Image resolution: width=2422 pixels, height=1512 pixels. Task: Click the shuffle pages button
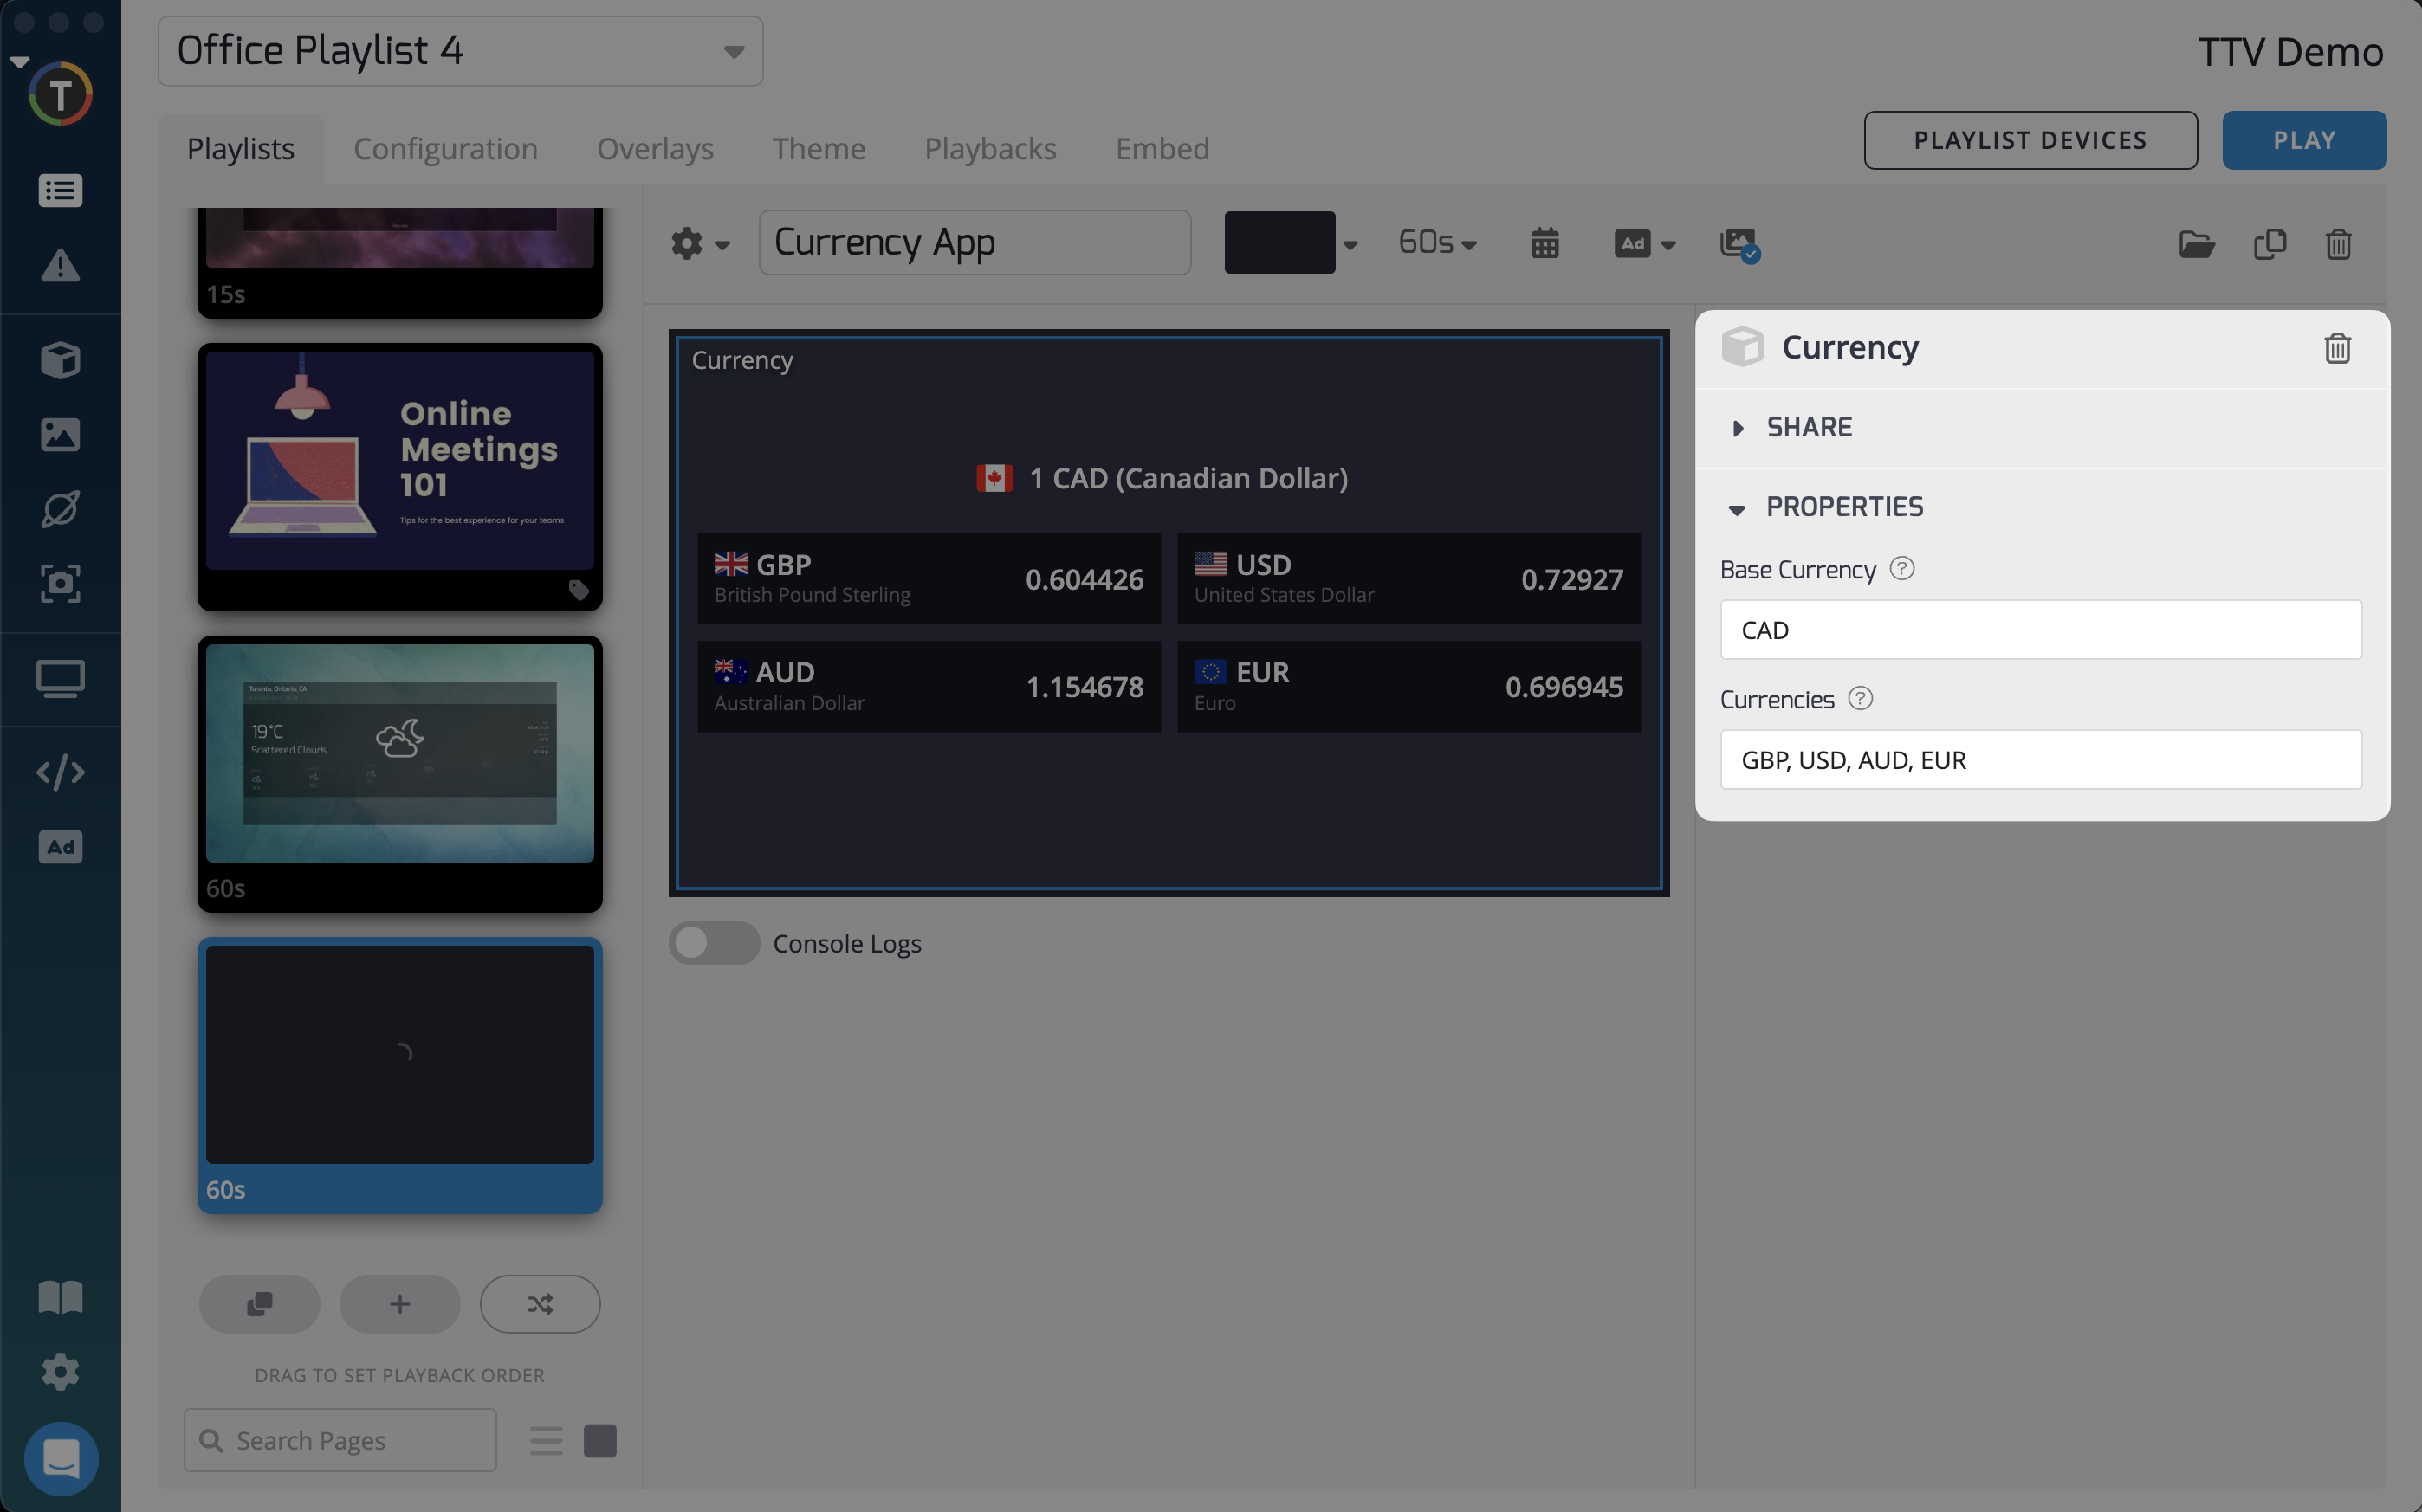point(540,1303)
